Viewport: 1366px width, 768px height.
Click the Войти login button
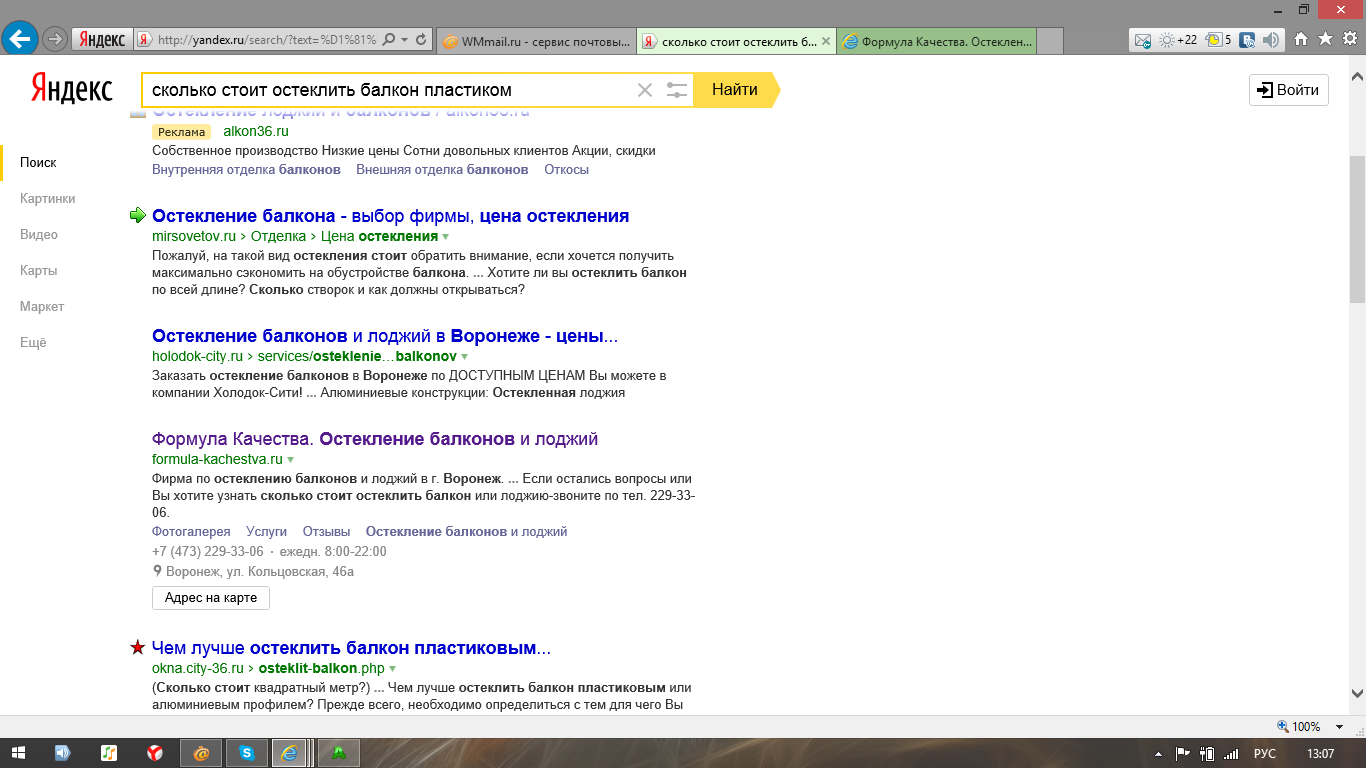[1289, 90]
